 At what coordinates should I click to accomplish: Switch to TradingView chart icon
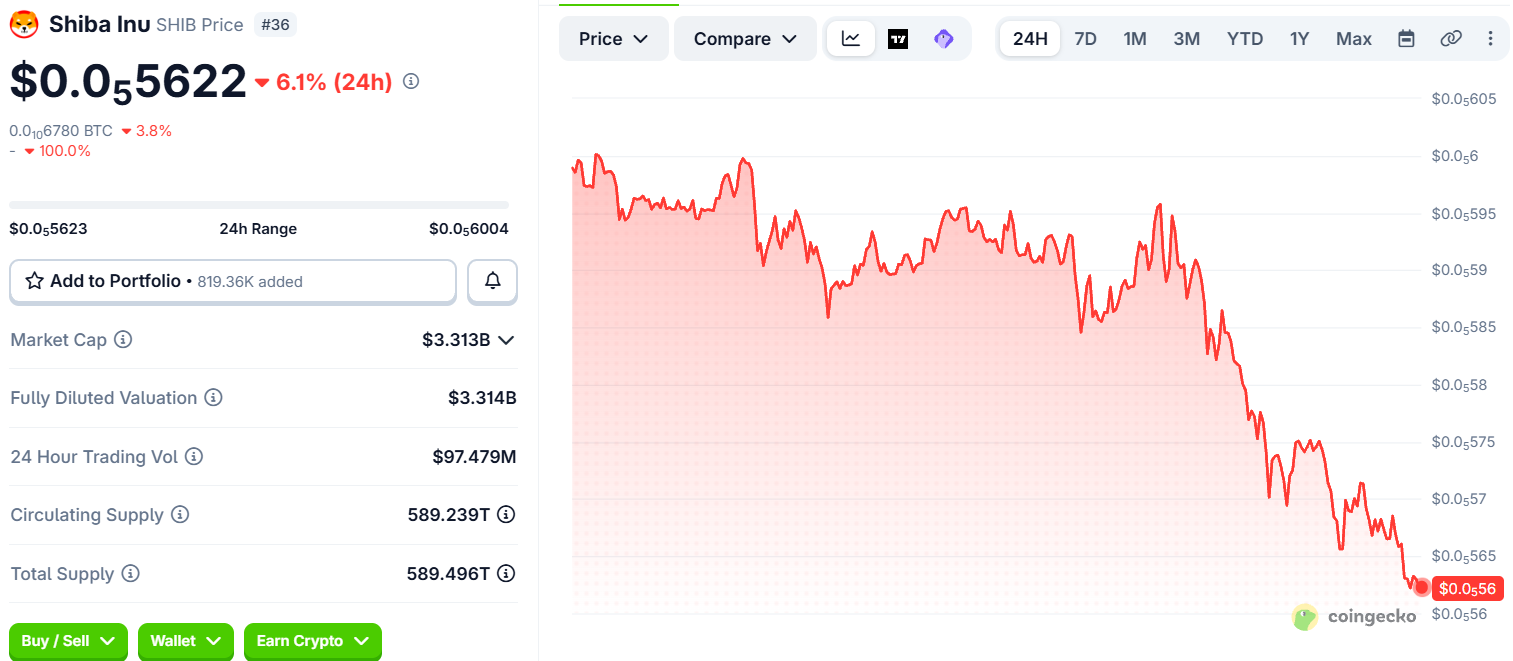(898, 39)
